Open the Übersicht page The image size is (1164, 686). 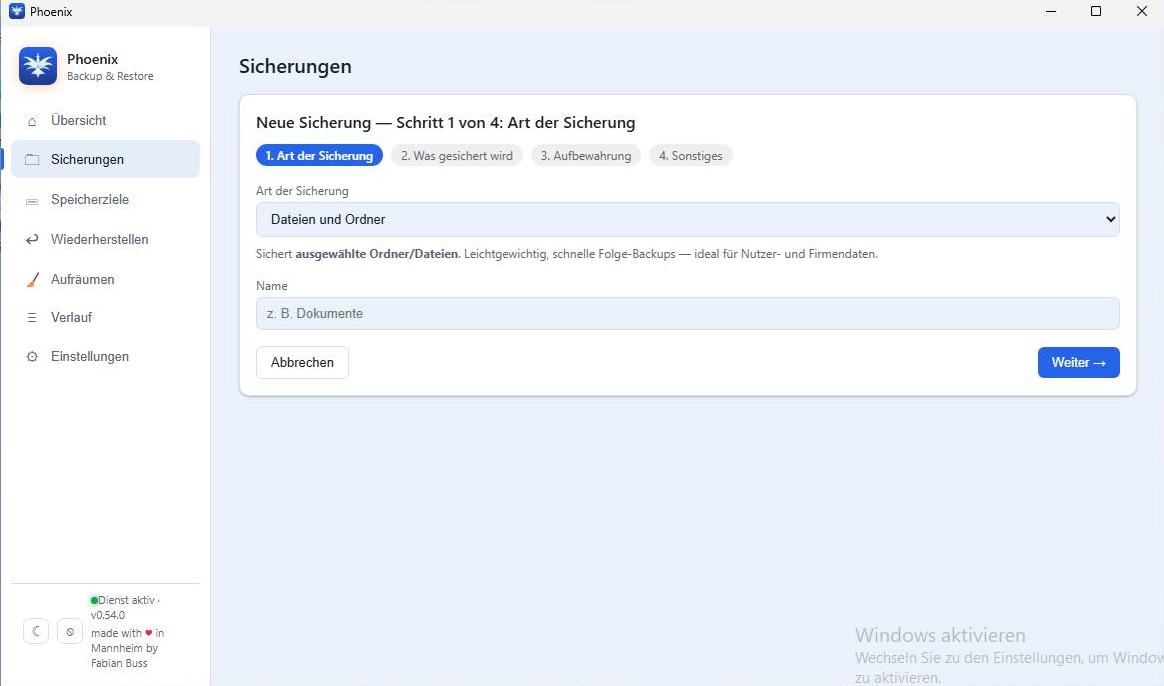point(105,120)
